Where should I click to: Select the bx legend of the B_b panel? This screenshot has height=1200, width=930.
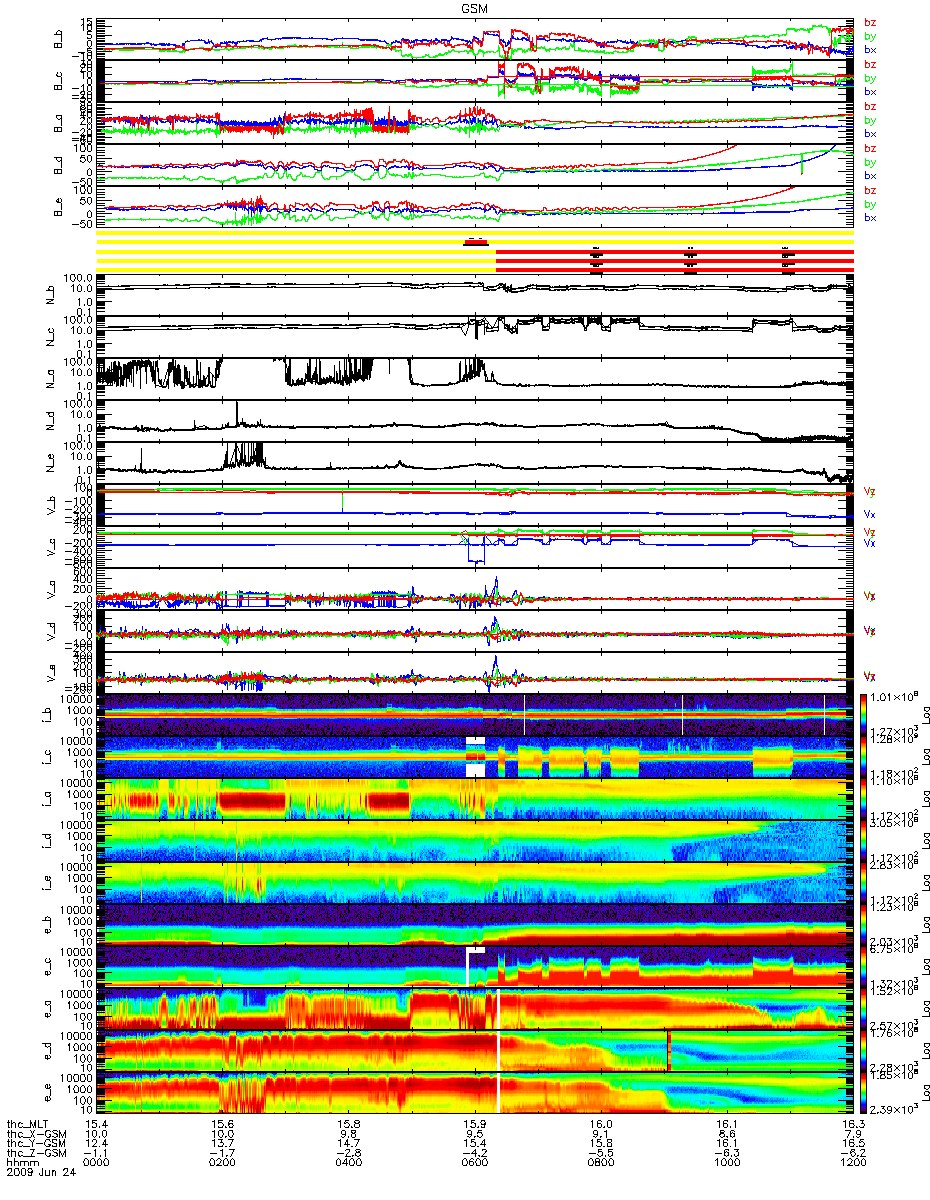[870, 49]
